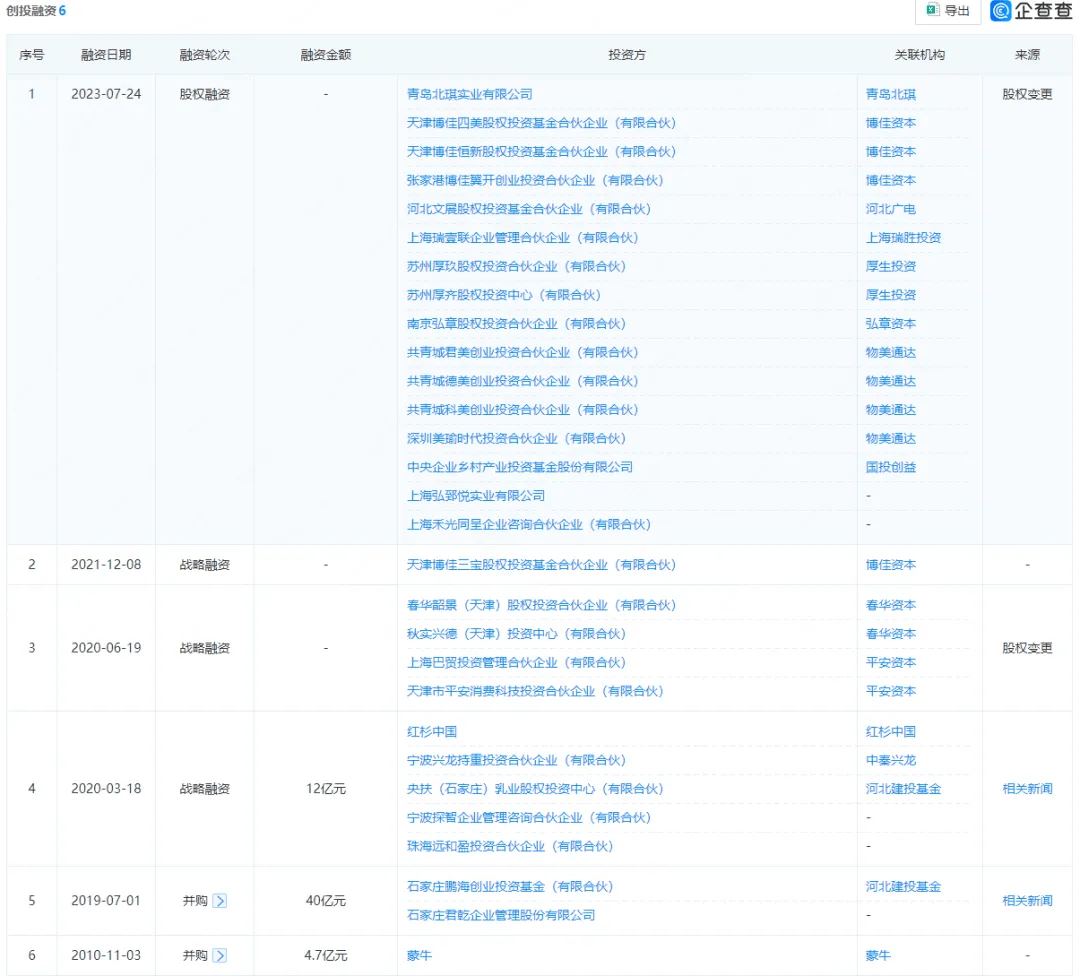1080x976 pixels.
Task: Open 上海巴贸投资管理合伙企业 link
Action: coord(516,663)
